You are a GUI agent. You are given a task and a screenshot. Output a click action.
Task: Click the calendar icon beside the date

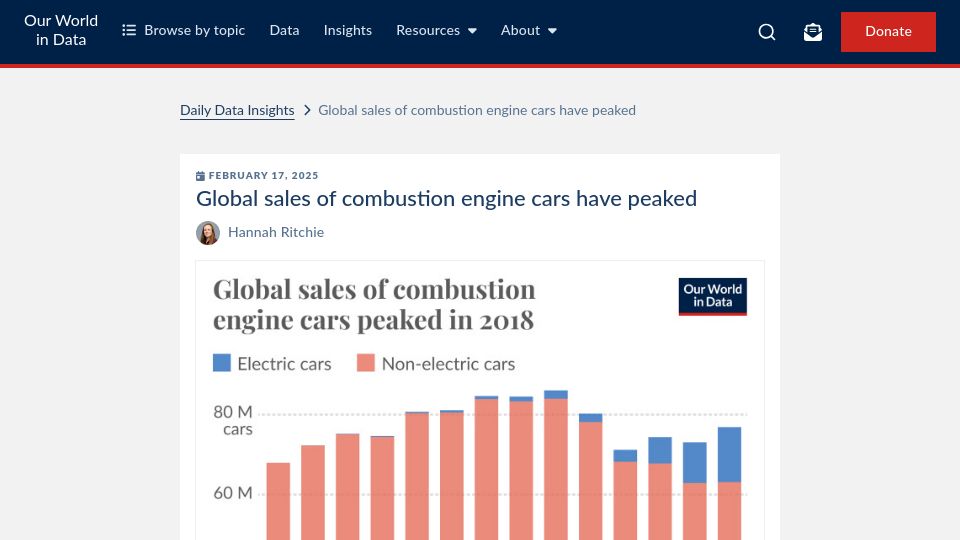coord(200,176)
